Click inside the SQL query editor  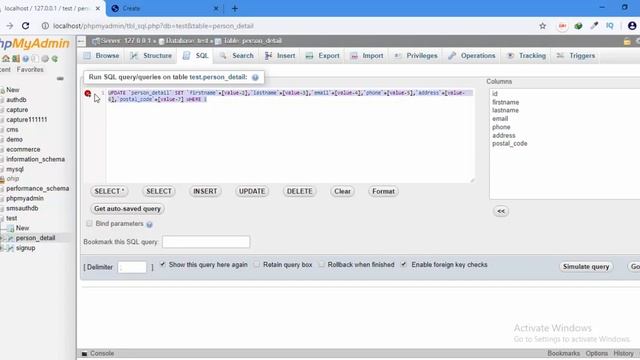click(x=290, y=136)
